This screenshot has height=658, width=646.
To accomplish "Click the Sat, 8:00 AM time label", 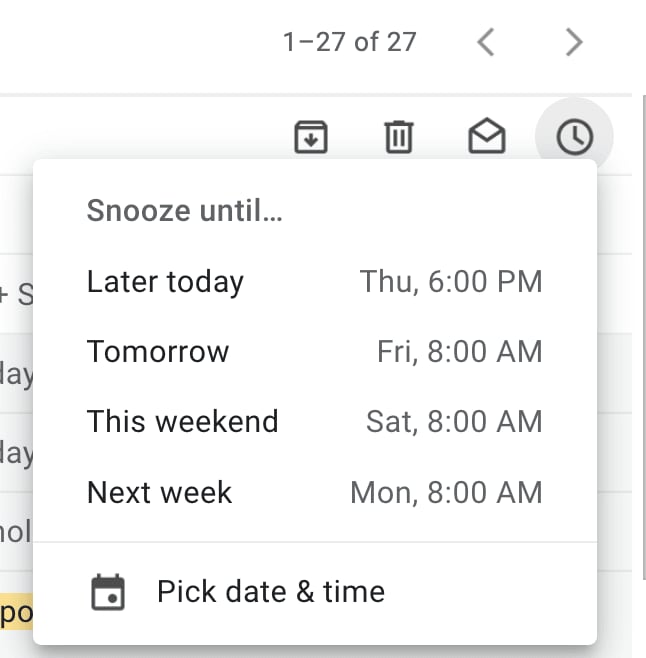I will (454, 421).
